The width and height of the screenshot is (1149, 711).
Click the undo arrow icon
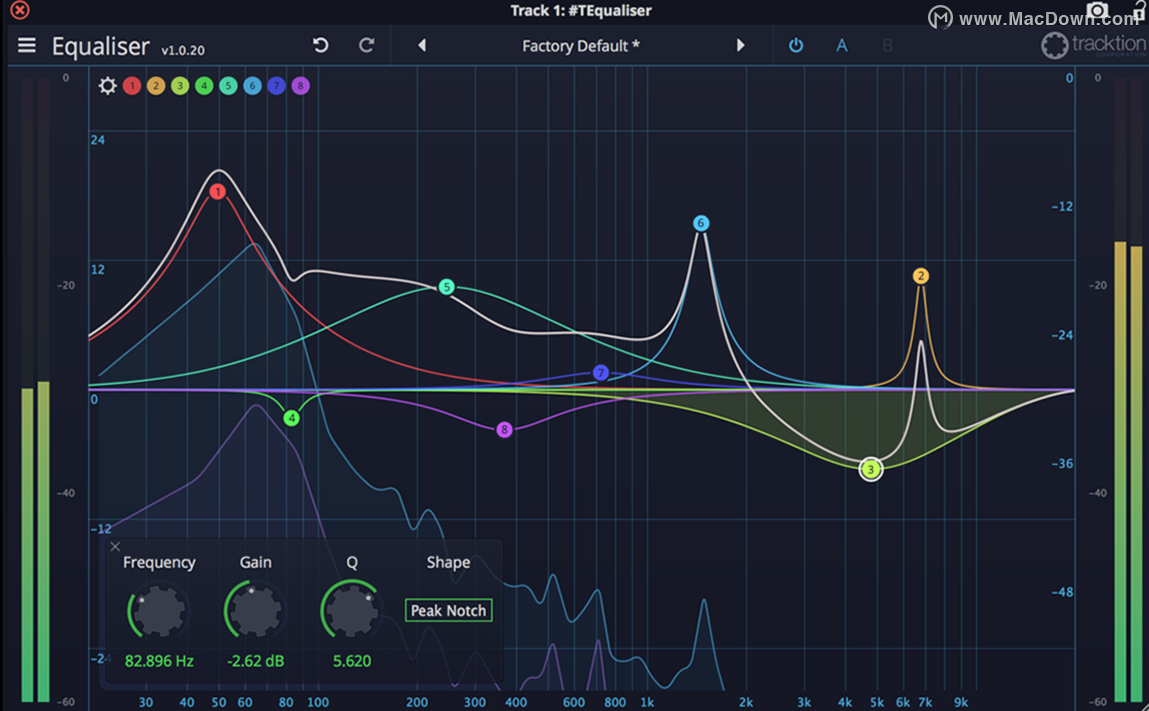tap(320, 46)
